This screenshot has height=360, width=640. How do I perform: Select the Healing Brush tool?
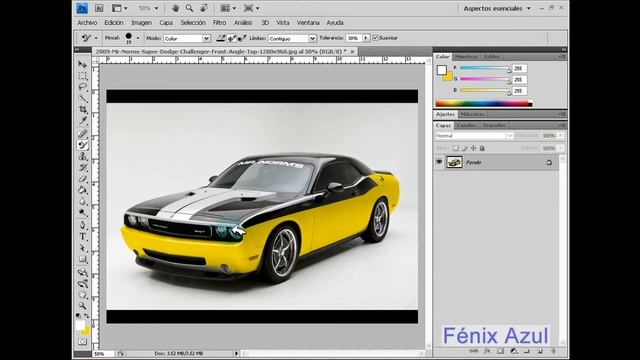coord(82,133)
